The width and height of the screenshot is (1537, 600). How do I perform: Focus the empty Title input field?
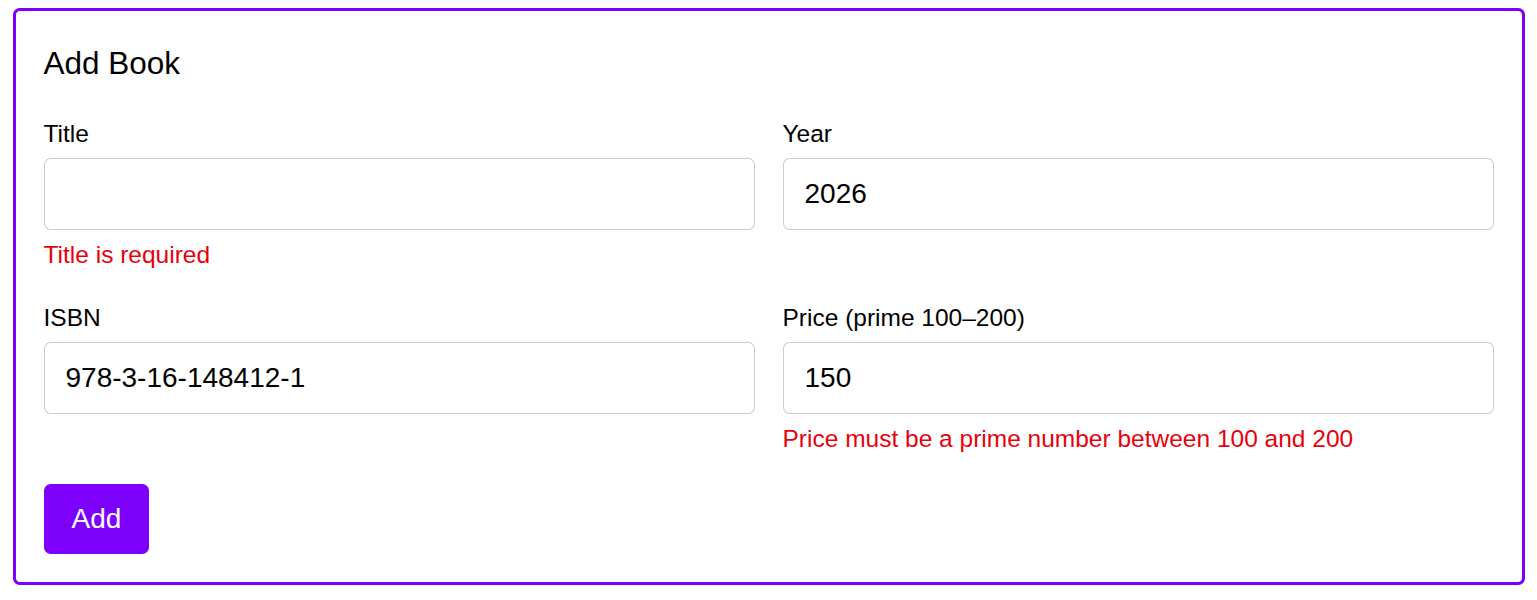(x=399, y=194)
